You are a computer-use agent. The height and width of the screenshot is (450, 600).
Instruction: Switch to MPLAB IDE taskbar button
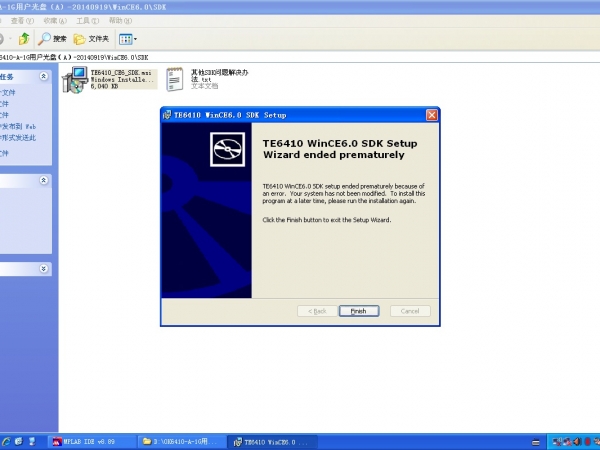pyautogui.click(x=90, y=441)
